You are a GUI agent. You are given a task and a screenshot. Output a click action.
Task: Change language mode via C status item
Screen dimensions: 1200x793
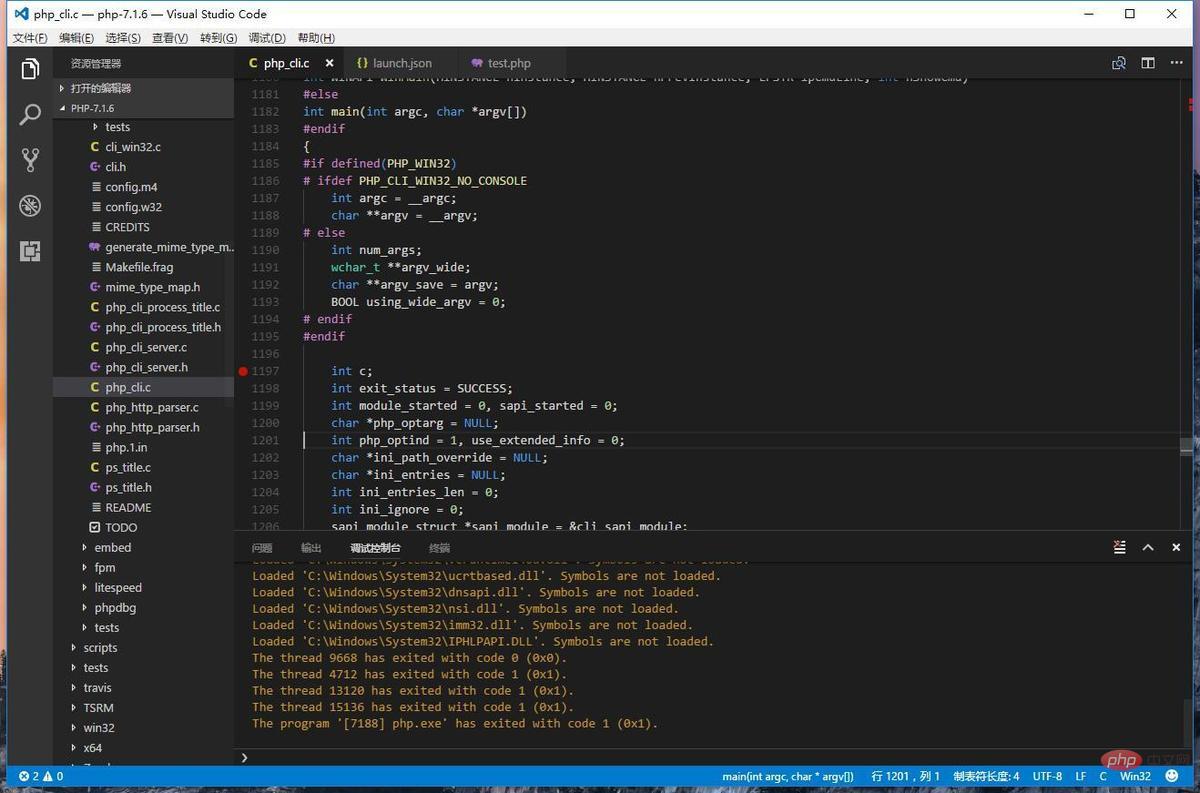(x=1104, y=776)
